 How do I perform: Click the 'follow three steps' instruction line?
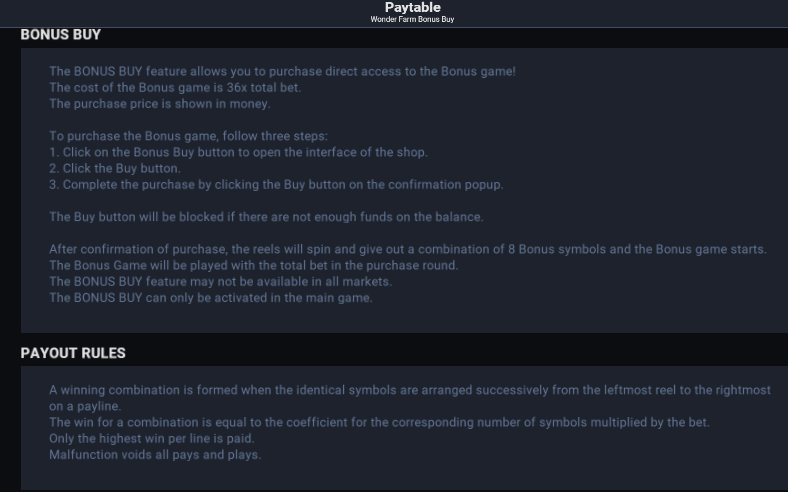[x=188, y=136]
